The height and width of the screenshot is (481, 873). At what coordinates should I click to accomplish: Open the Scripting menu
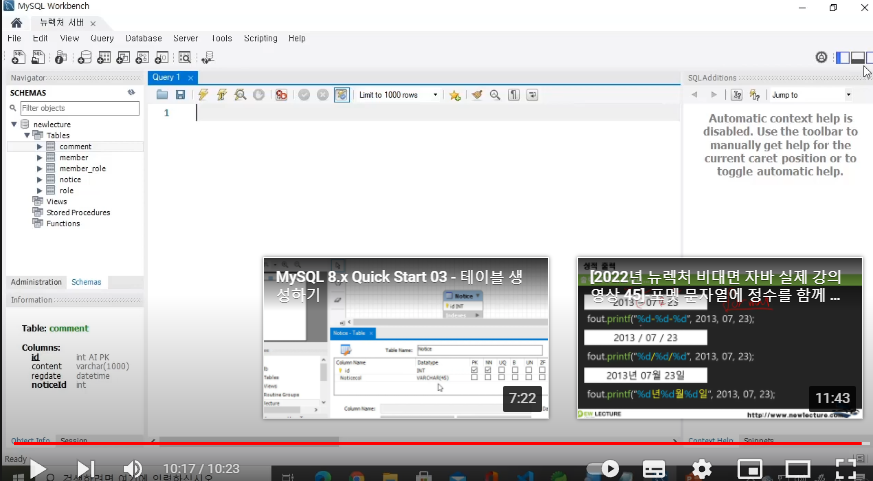(x=261, y=38)
